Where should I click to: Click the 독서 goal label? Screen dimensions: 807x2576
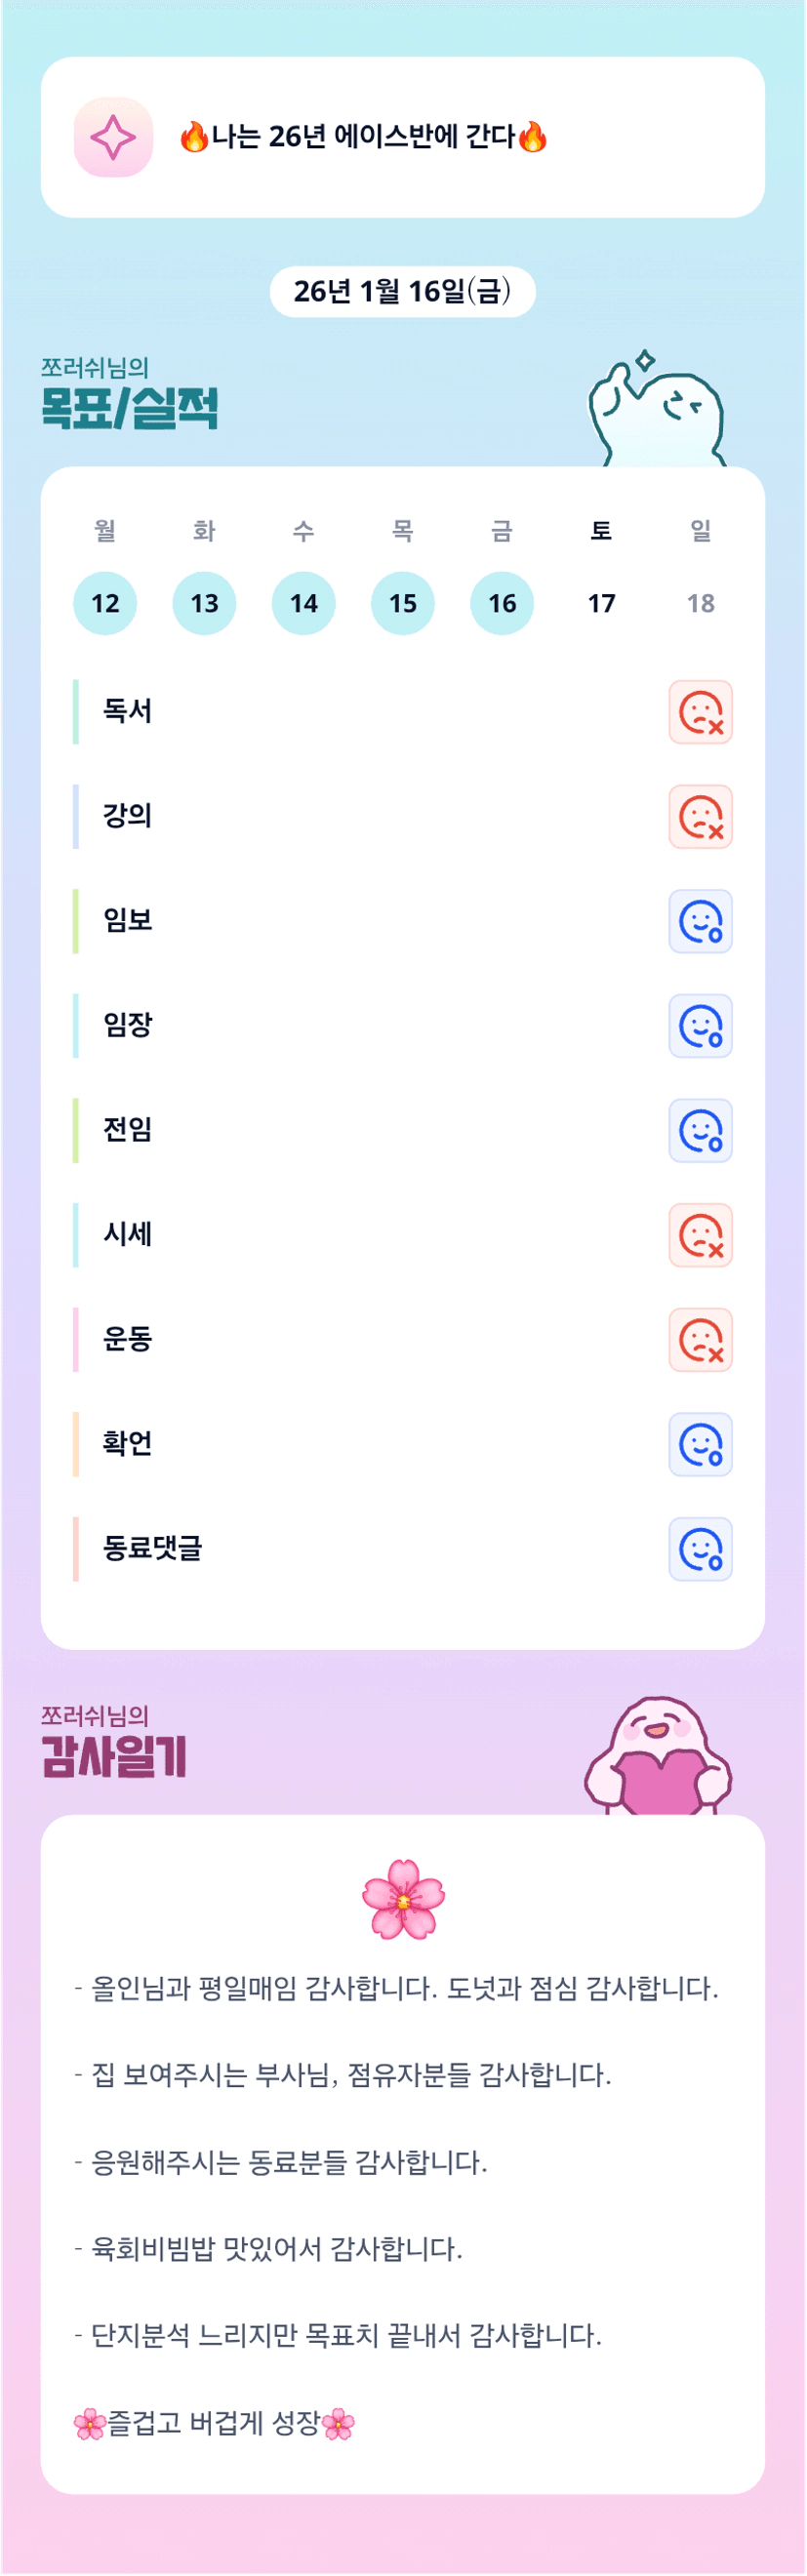pyautogui.click(x=127, y=711)
